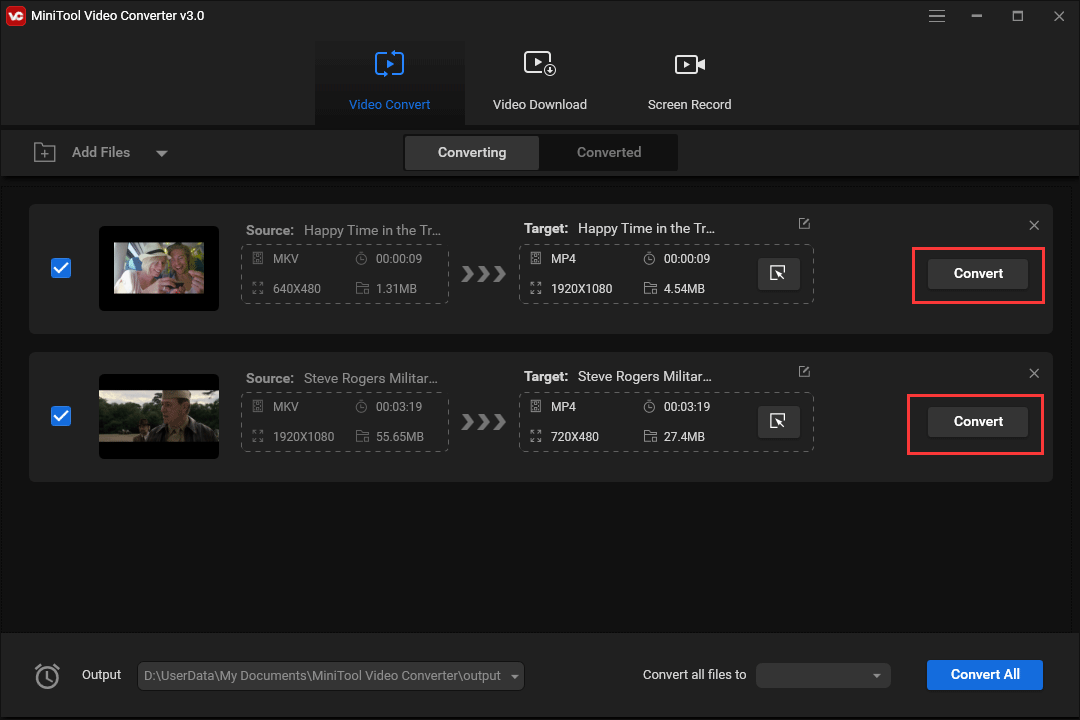Click the Add Files folder-plus icon
This screenshot has width=1080, height=720.
pos(45,152)
